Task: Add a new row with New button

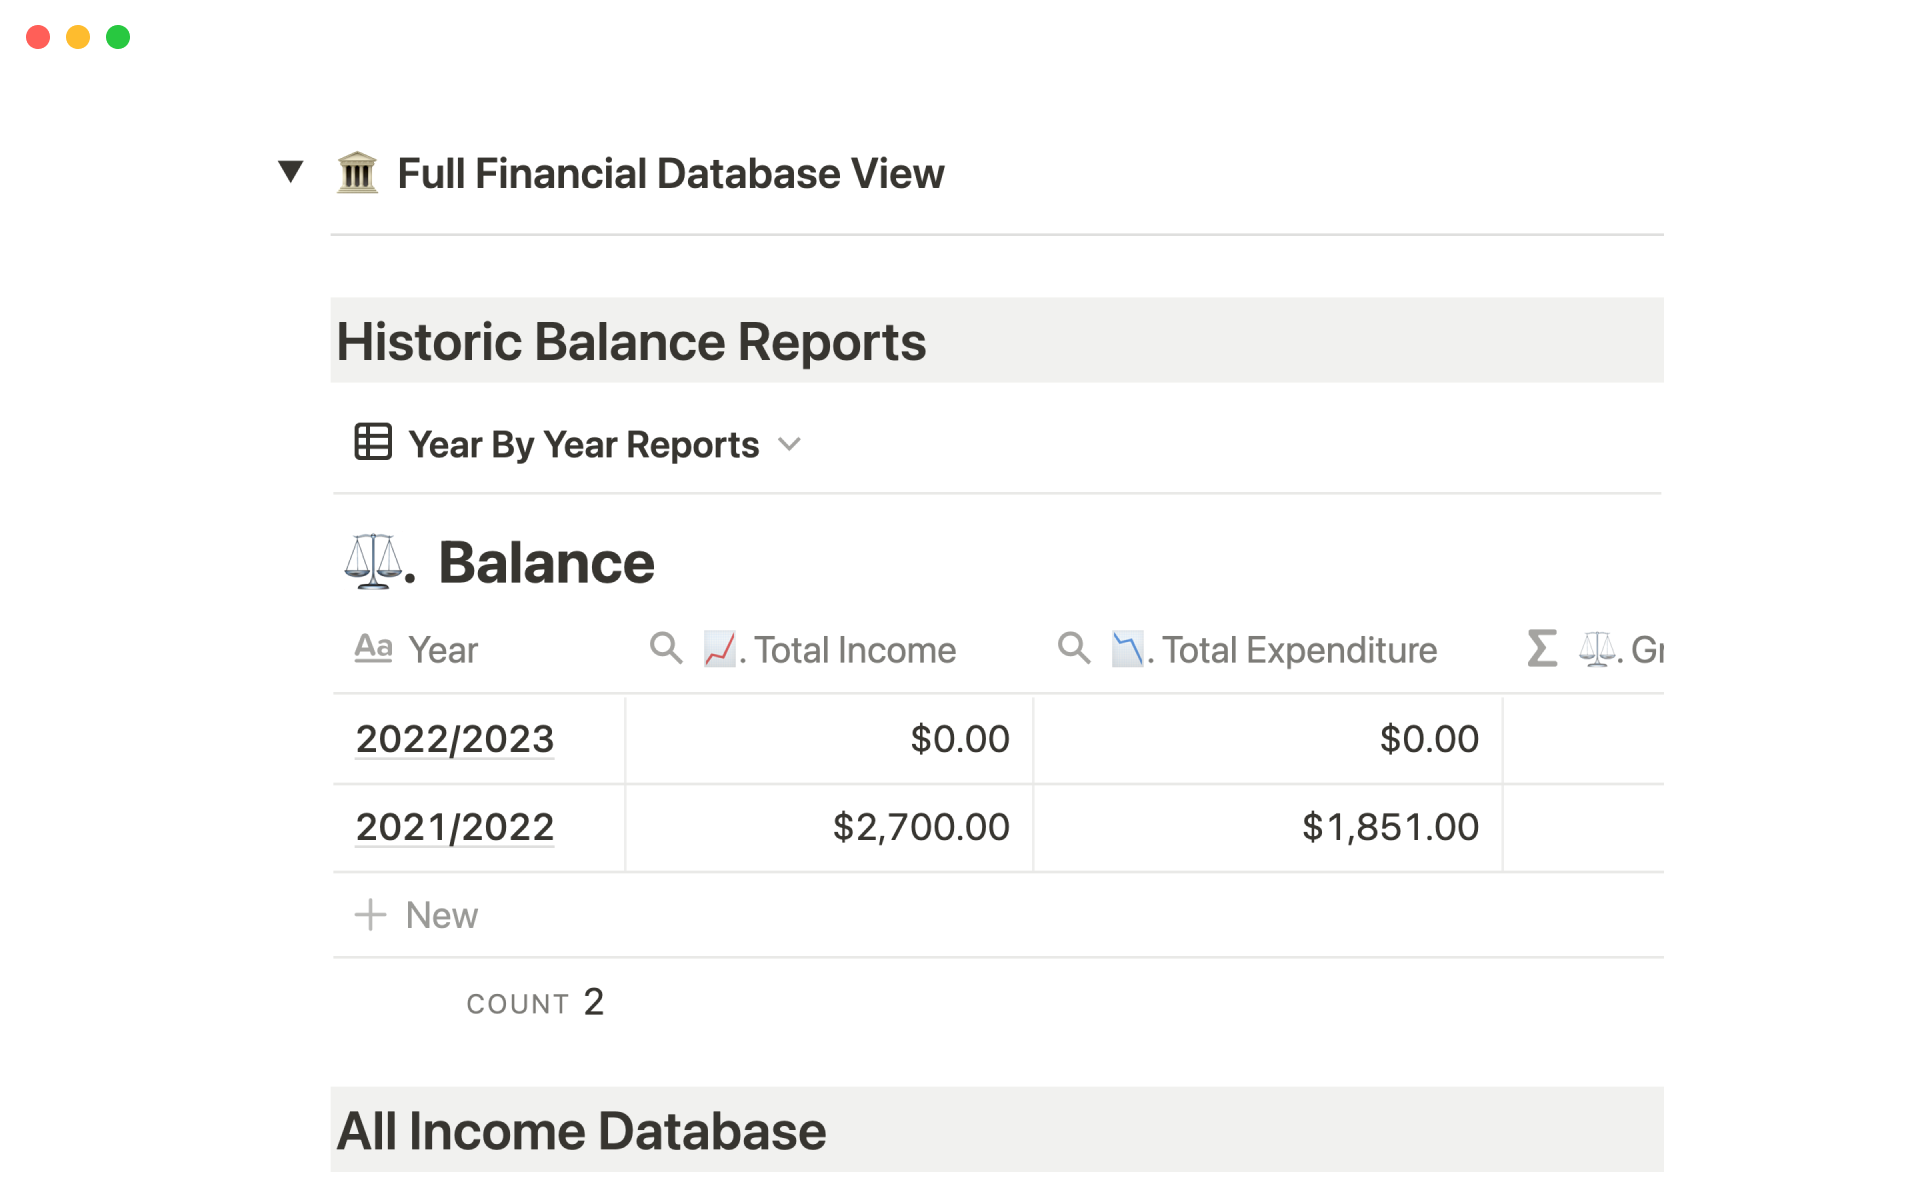Action: tap(441, 915)
